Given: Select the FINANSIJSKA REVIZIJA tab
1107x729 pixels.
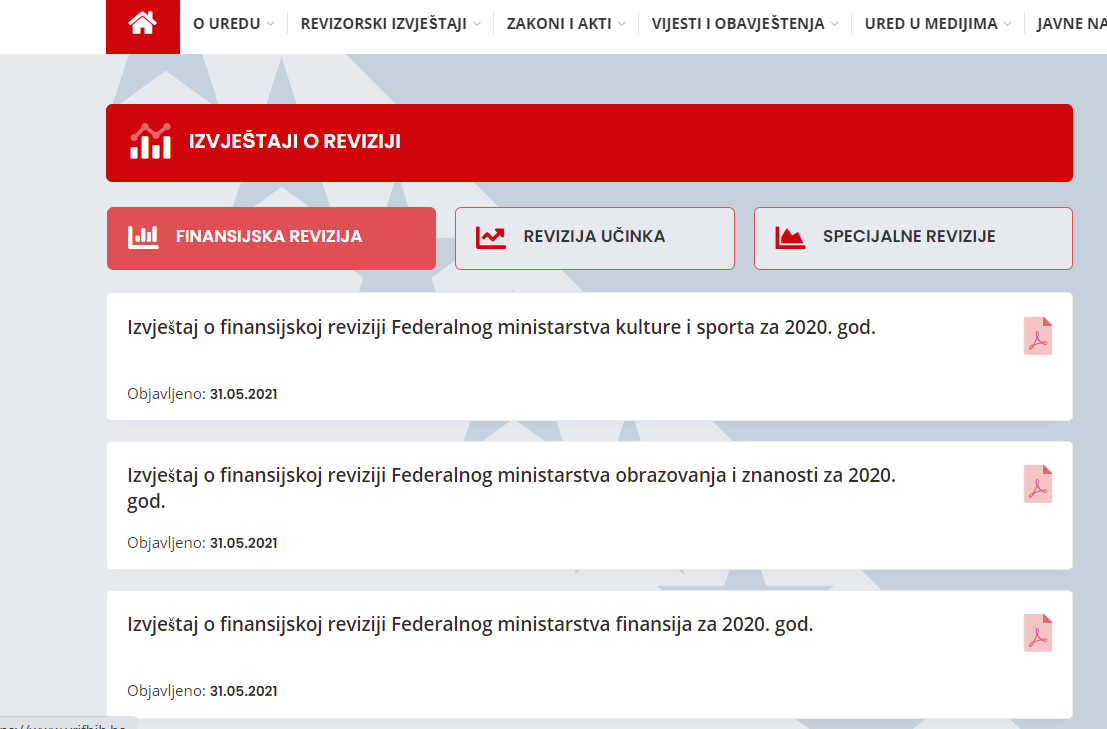Looking at the screenshot, I should click(271, 237).
